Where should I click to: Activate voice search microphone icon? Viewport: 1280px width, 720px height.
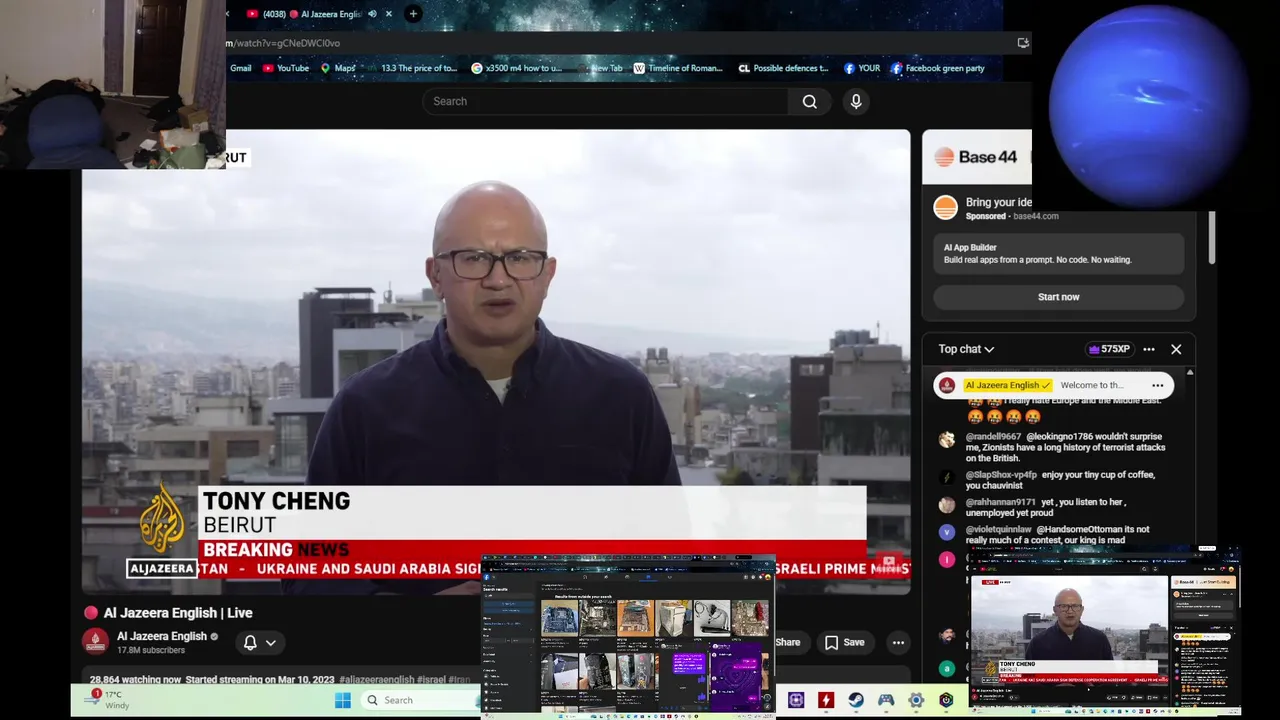click(x=856, y=101)
